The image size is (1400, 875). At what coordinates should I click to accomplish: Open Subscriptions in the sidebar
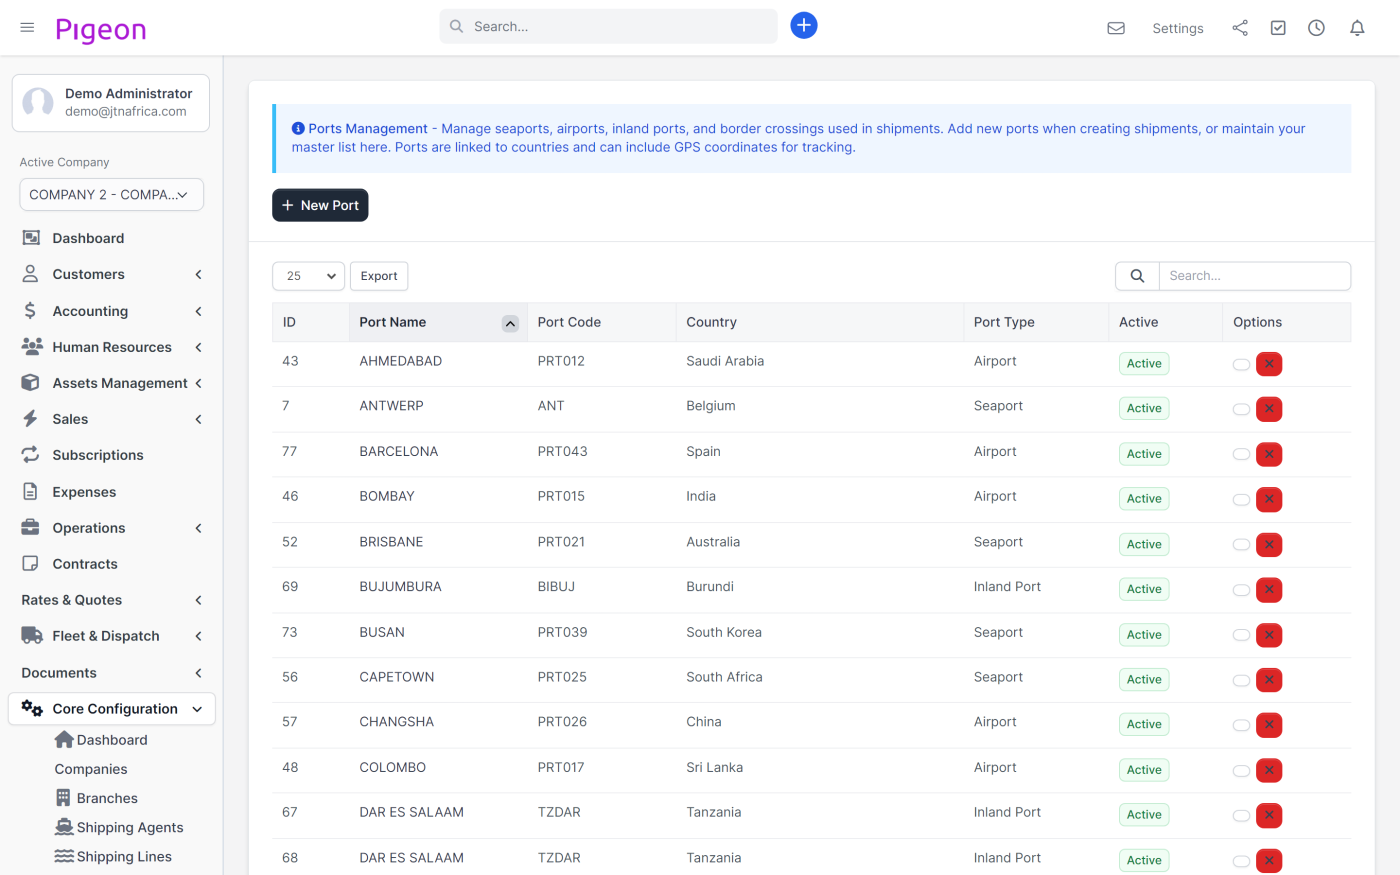(98, 455)
